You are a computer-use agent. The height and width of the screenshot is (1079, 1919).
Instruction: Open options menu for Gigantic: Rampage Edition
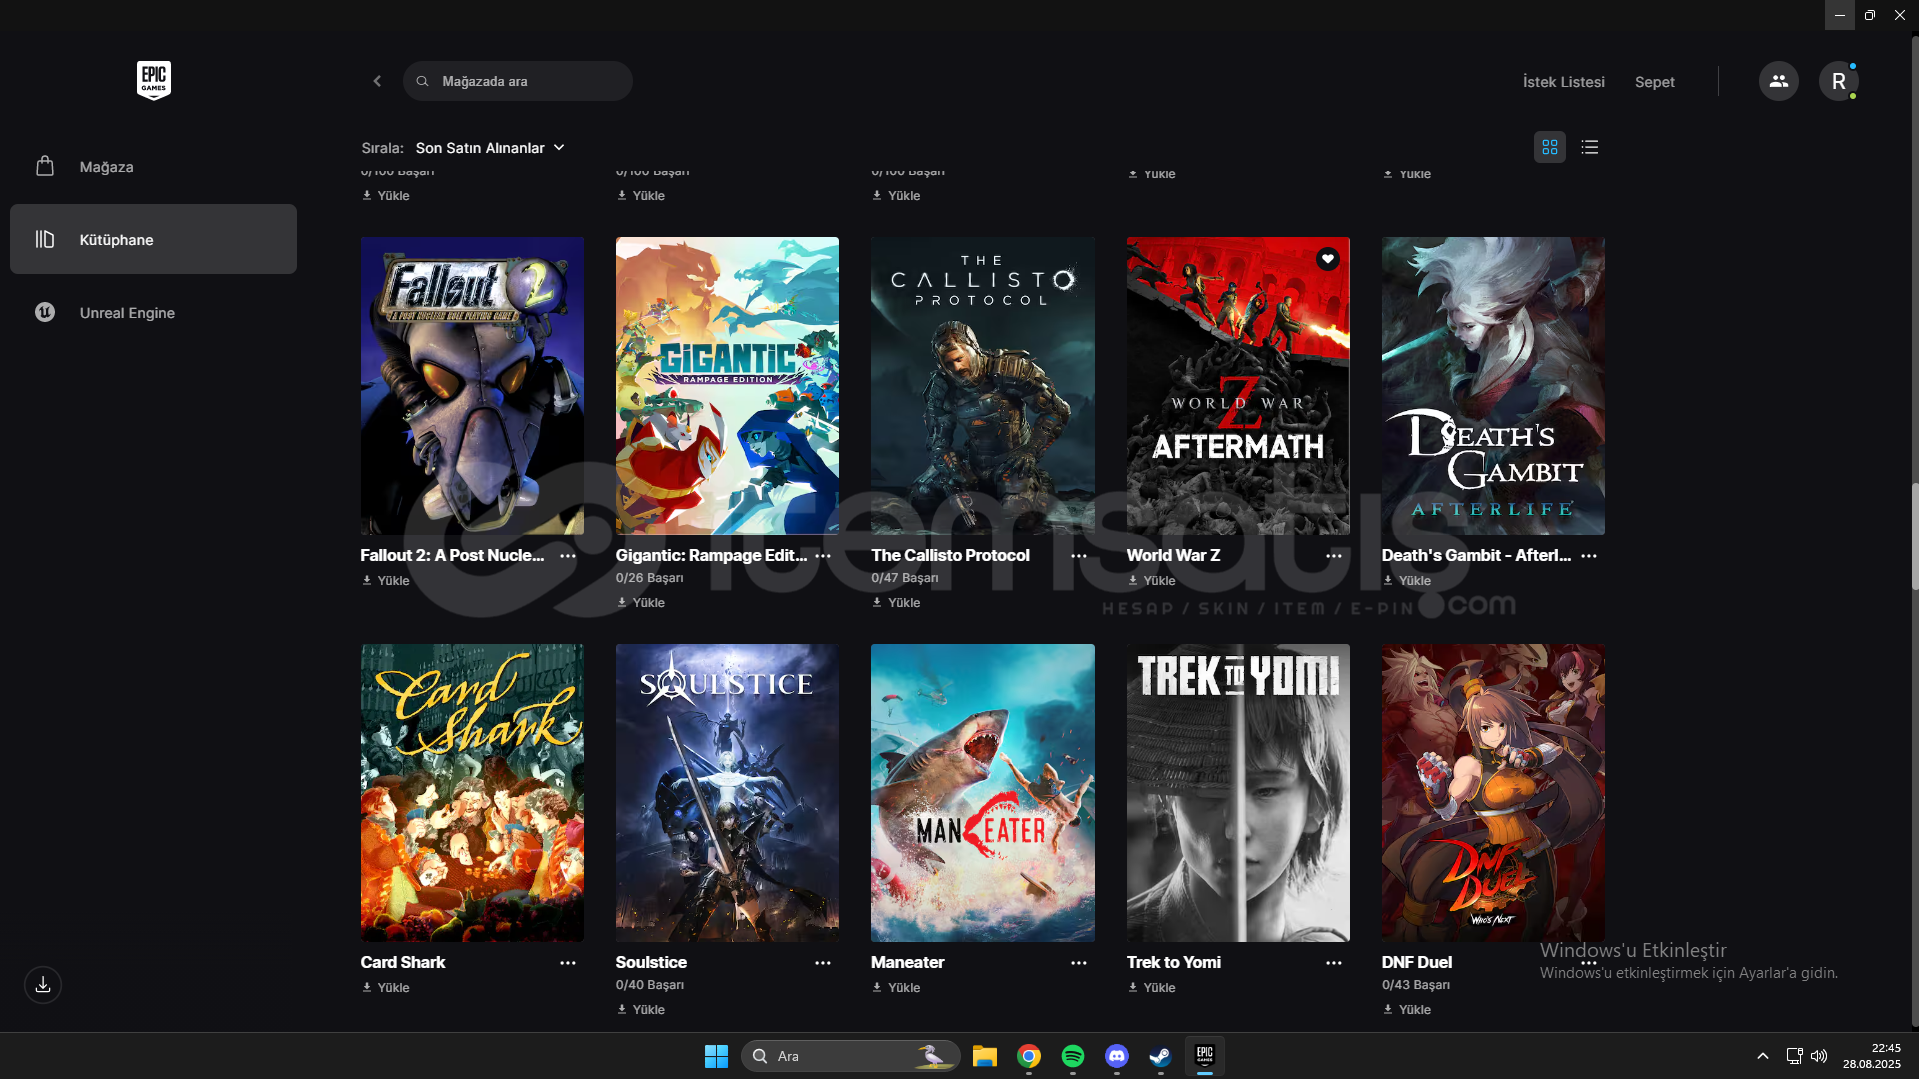(823, 556)
